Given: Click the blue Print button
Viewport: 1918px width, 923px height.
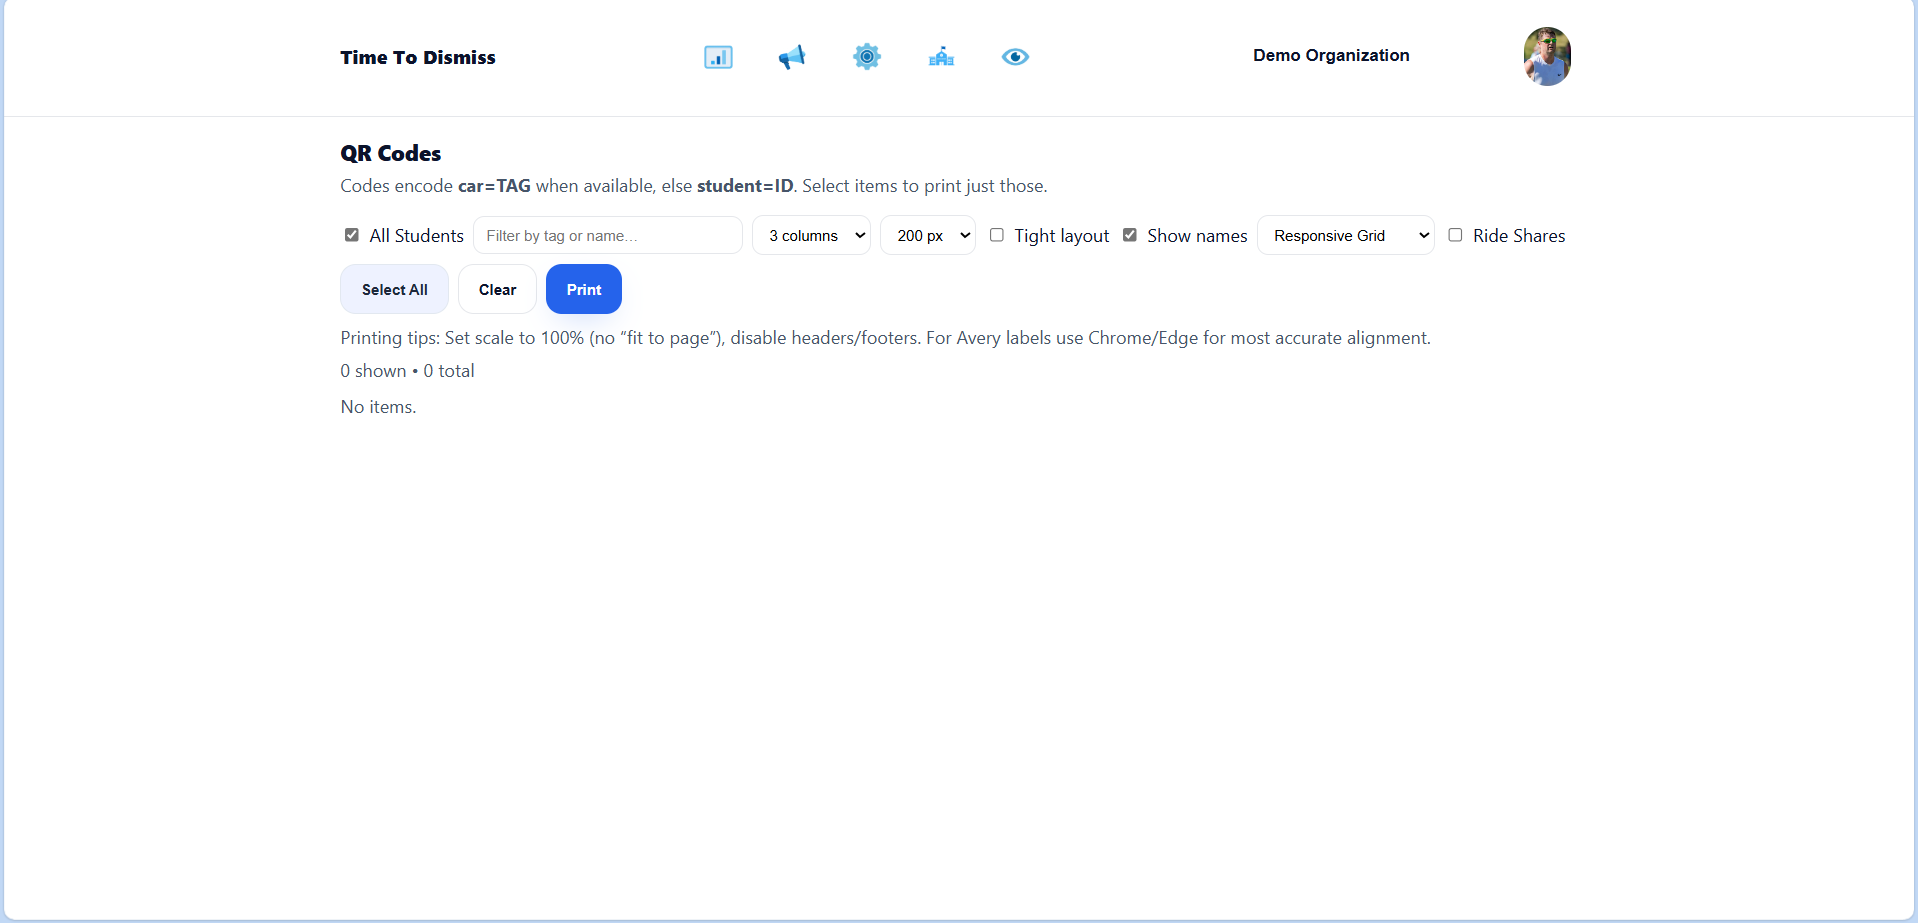Looking at the screenshot, I should coord(584,289).
